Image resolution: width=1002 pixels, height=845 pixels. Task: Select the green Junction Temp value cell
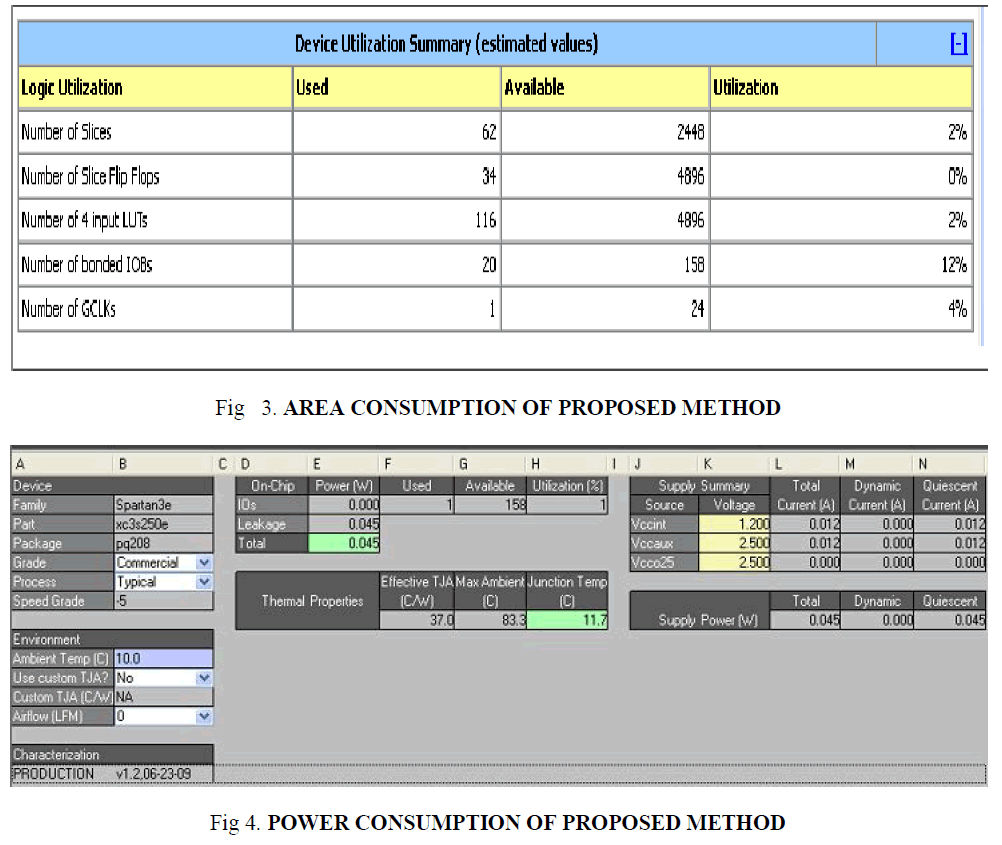(x=566, y=621)
